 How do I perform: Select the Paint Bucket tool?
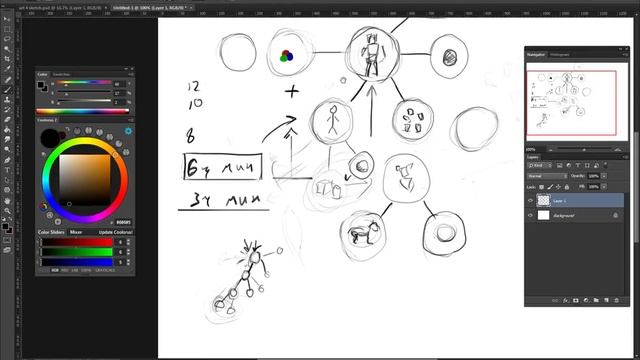click(7, 130)
